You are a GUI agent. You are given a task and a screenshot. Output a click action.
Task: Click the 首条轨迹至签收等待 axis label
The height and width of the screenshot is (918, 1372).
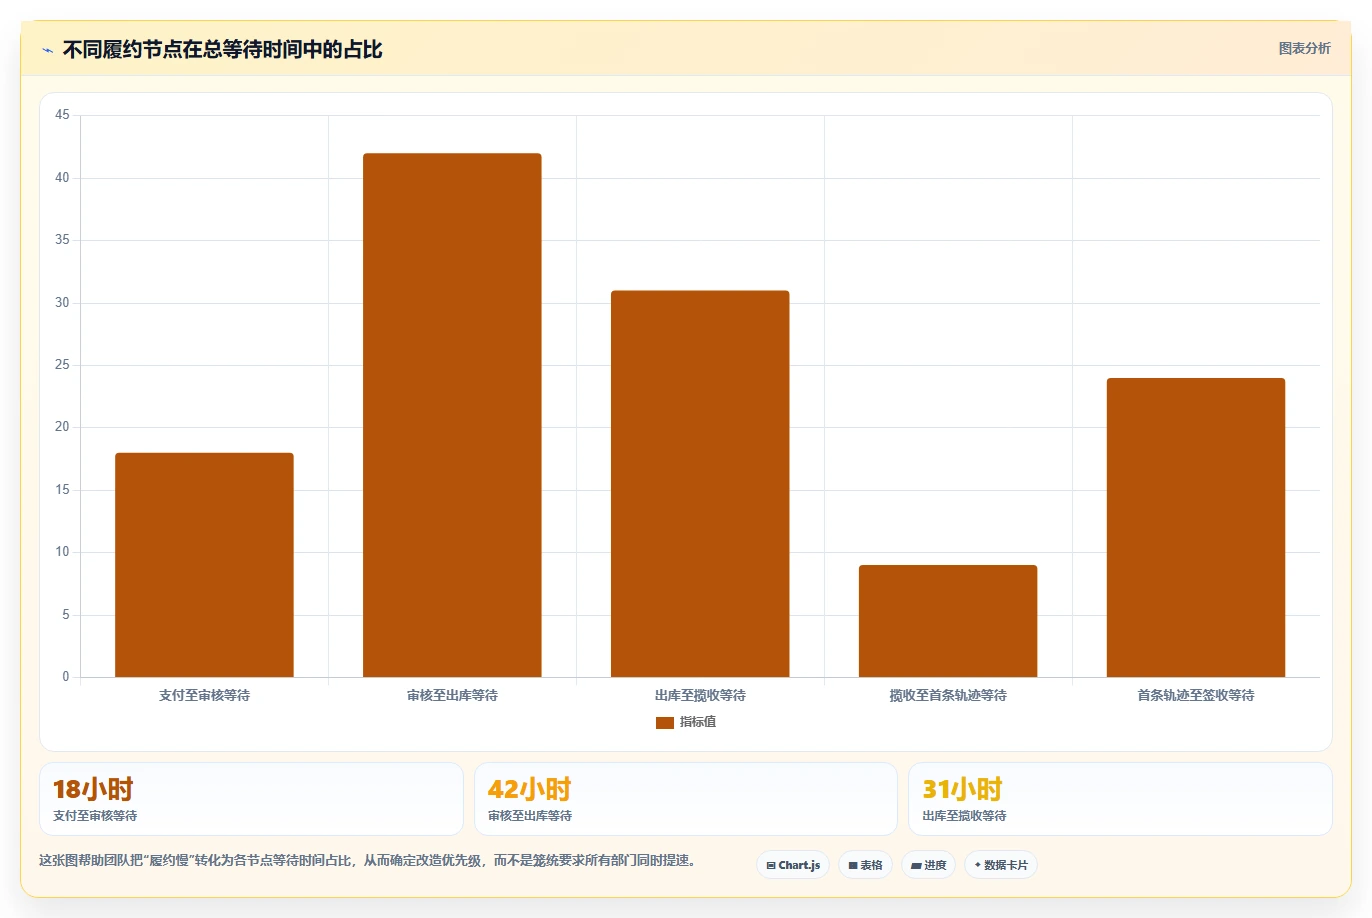pos(1196,695)
